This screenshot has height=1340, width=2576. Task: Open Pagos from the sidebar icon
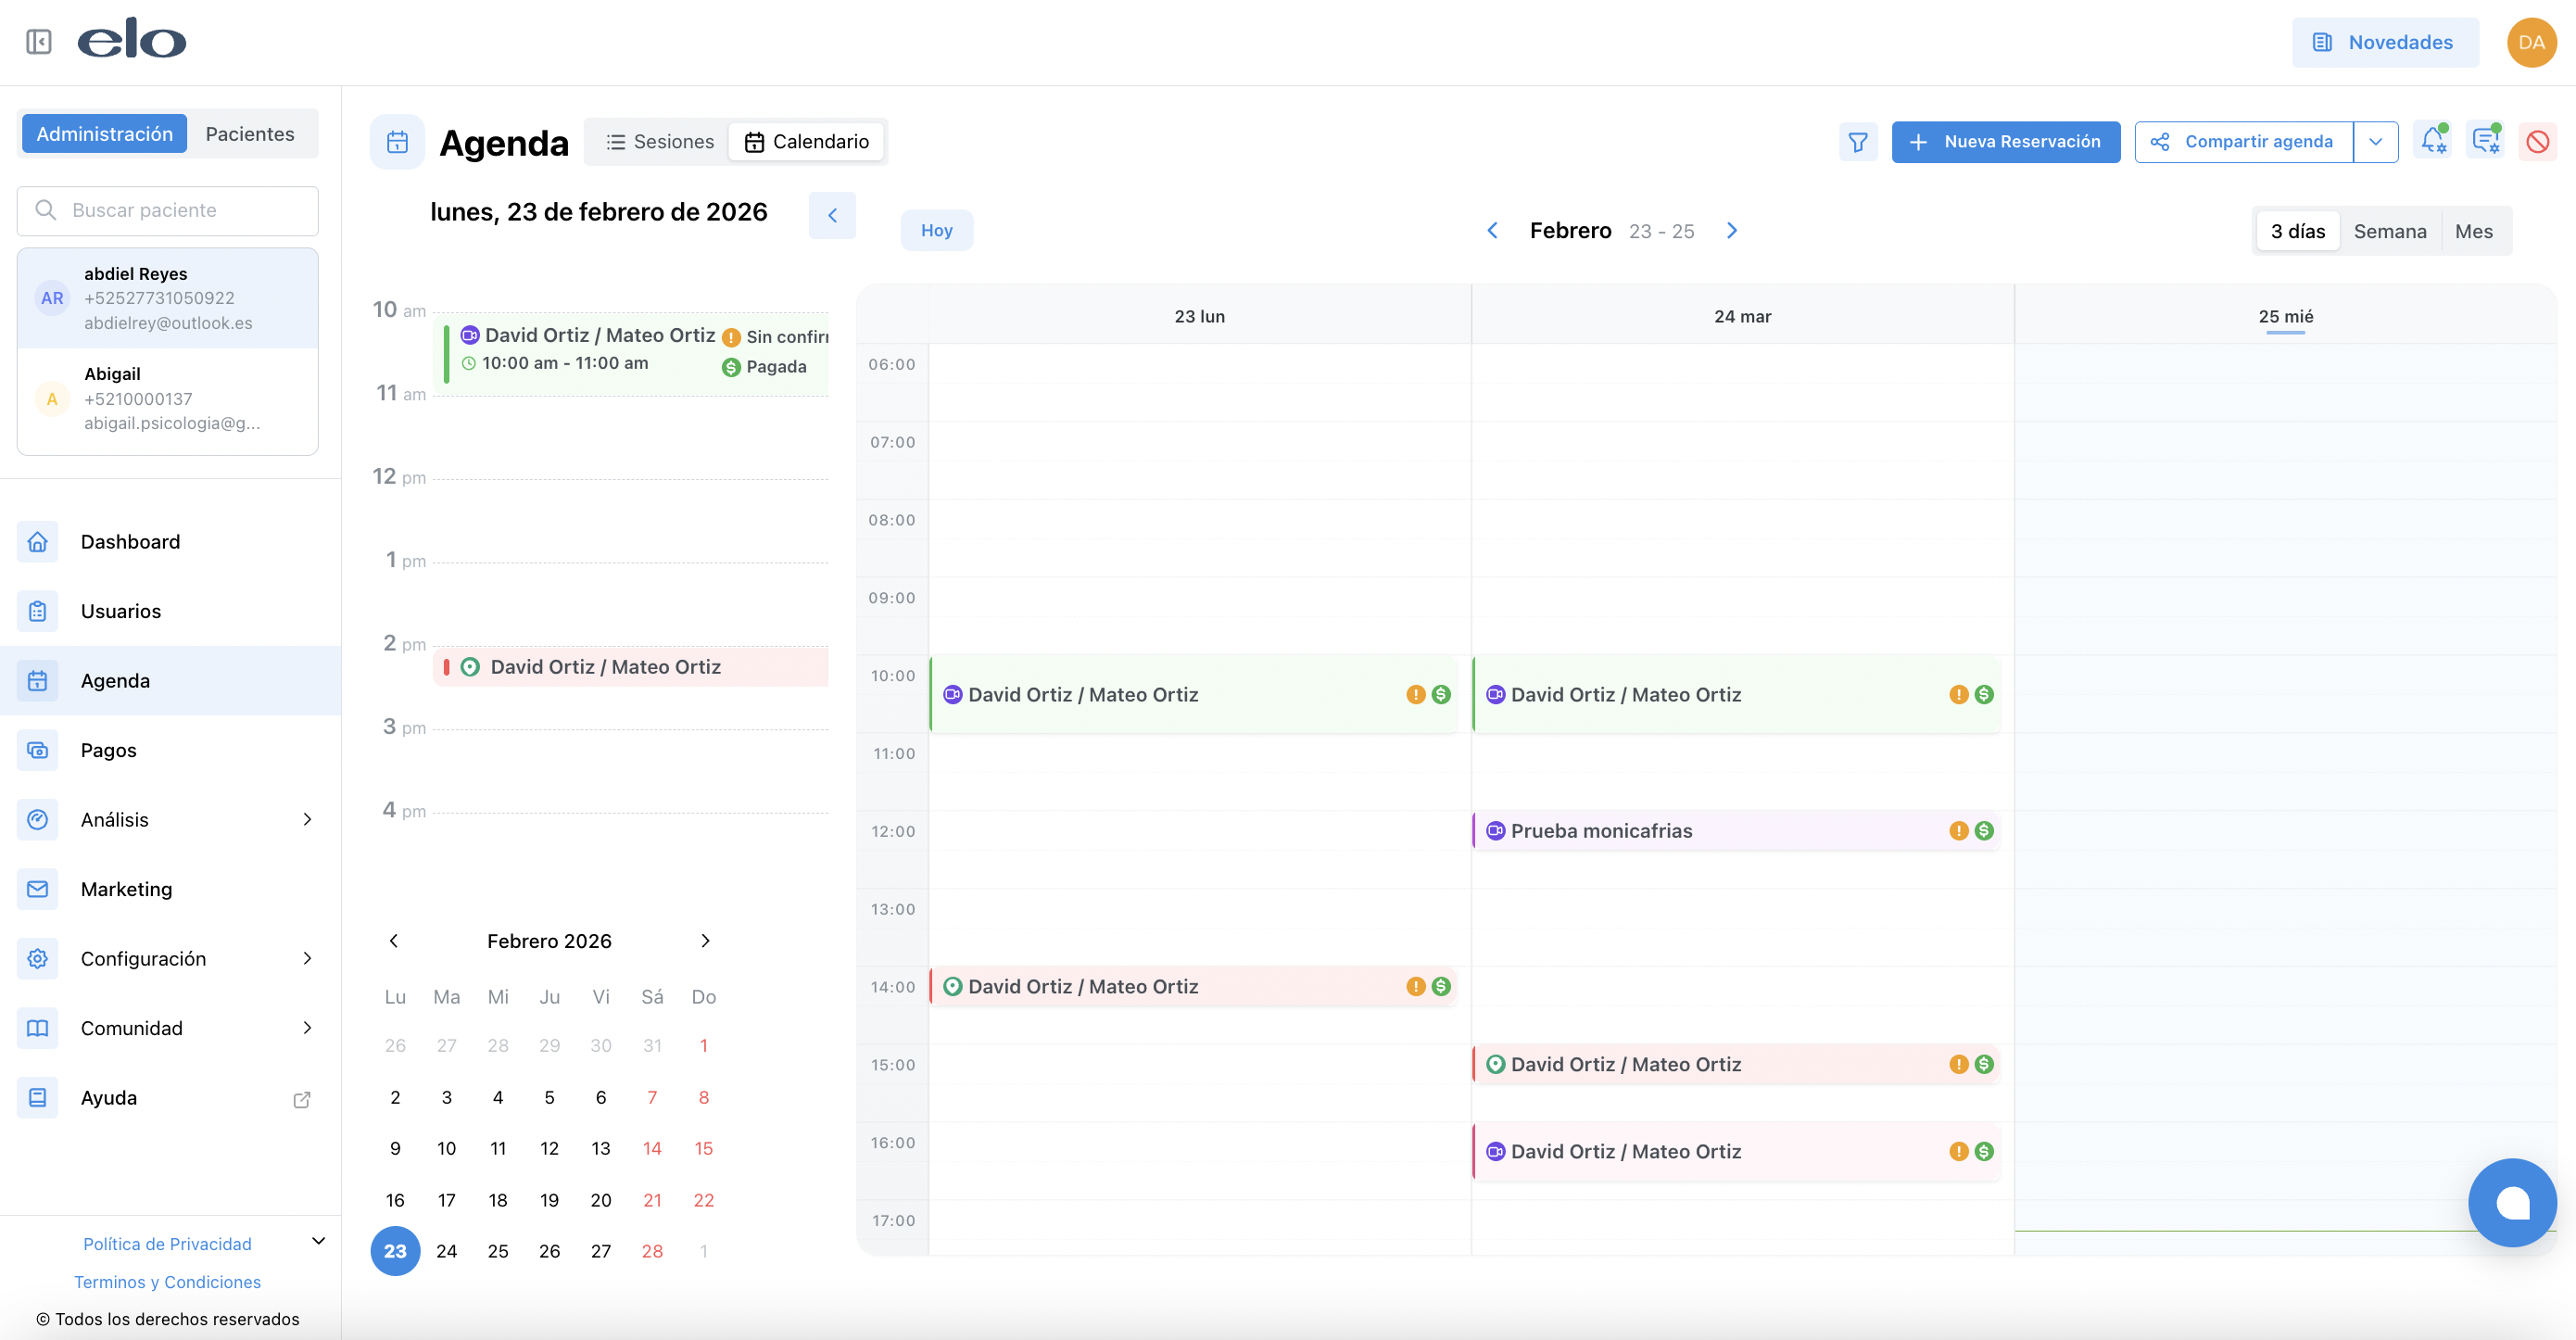click(38, 750)
